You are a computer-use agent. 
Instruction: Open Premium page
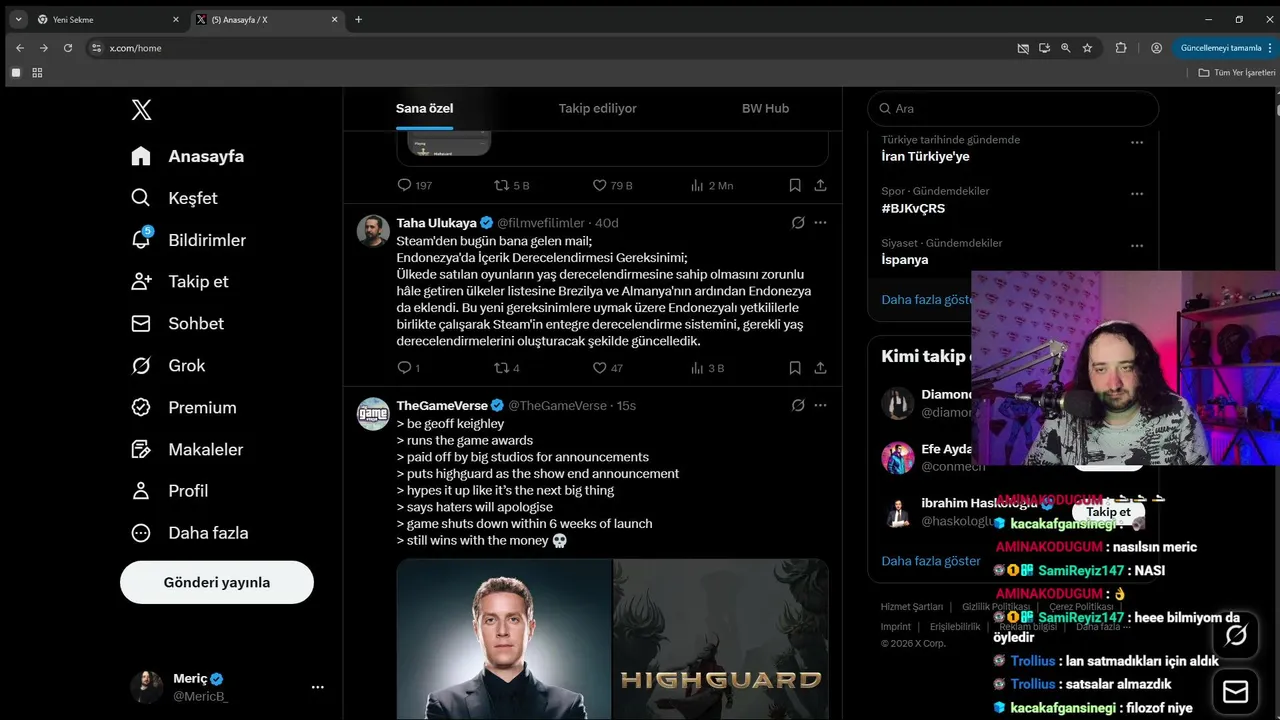pos(184,407)
